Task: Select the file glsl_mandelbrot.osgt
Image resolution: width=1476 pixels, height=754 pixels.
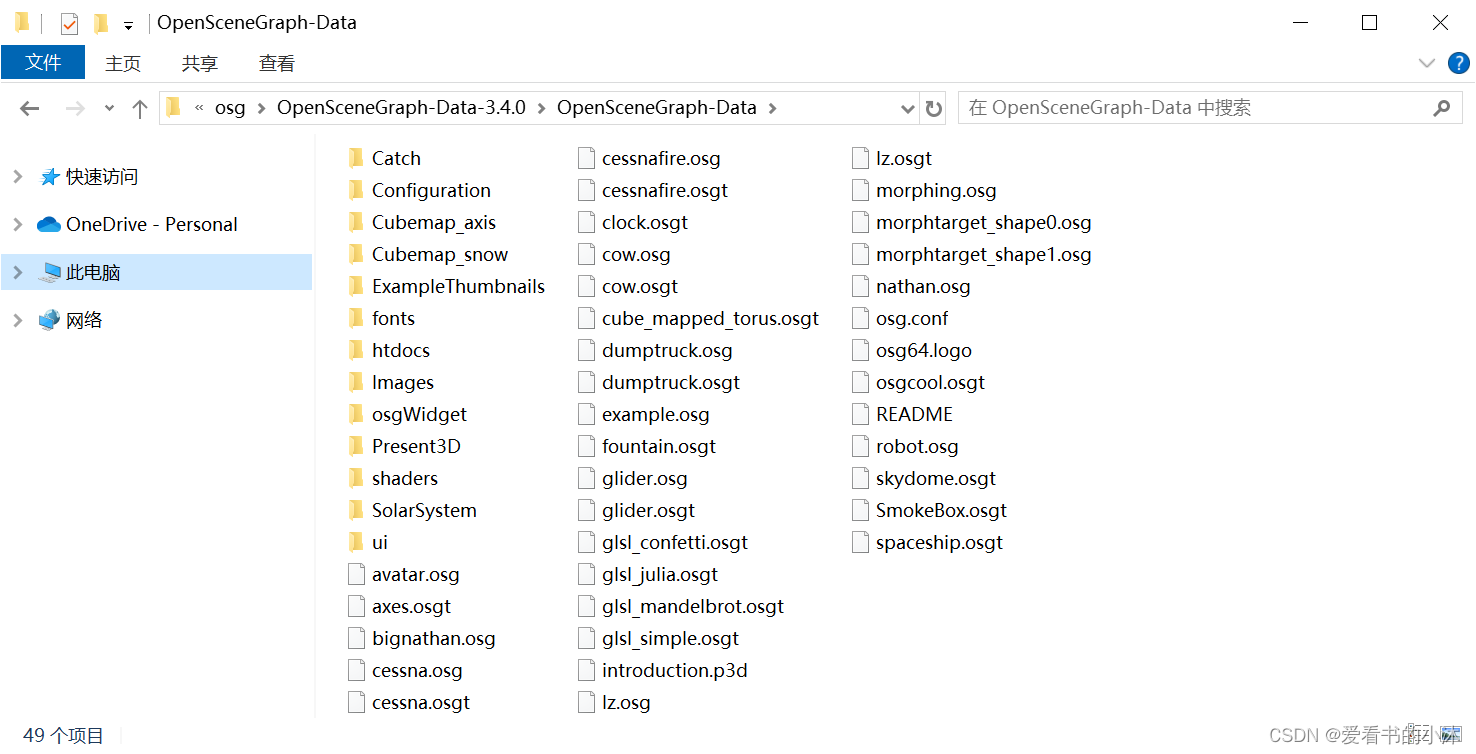Action: (693, 606)
